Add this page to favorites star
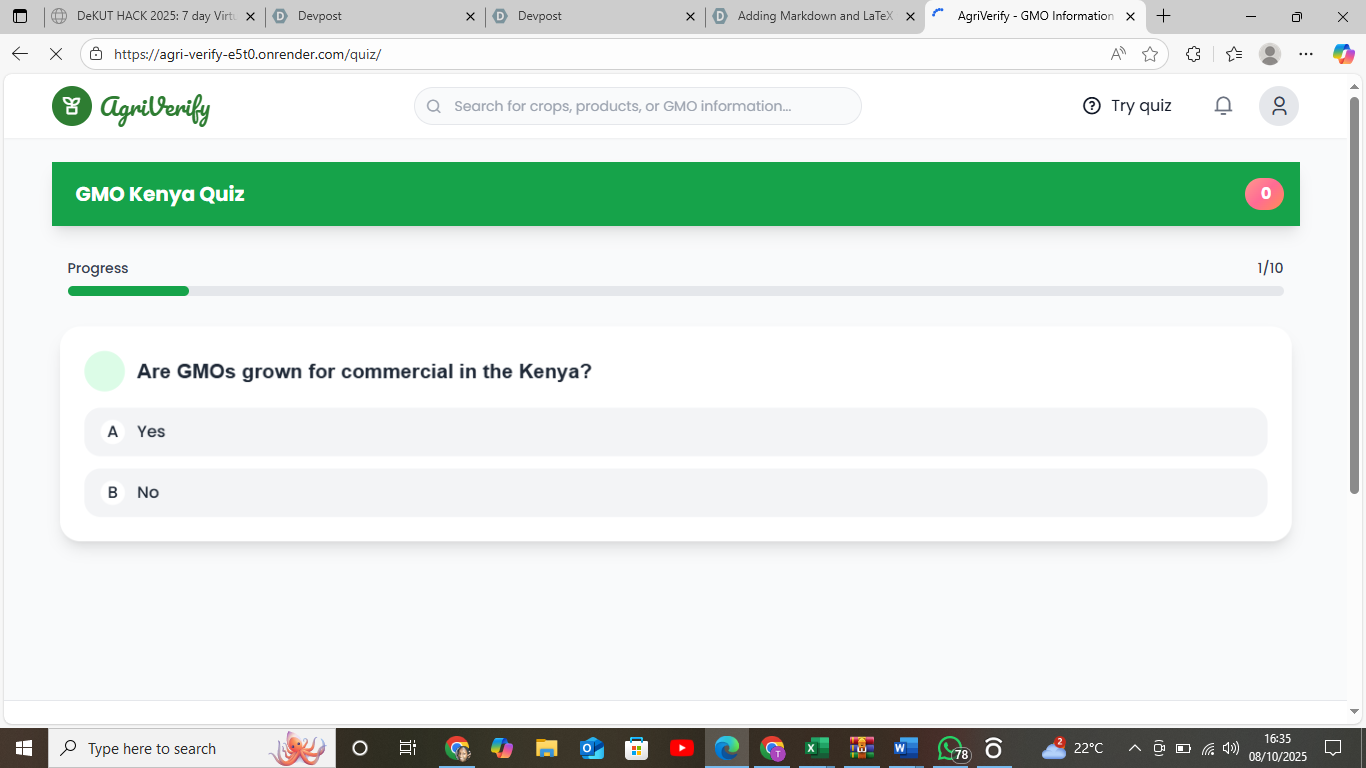1366x768 pixels. 1150,54
